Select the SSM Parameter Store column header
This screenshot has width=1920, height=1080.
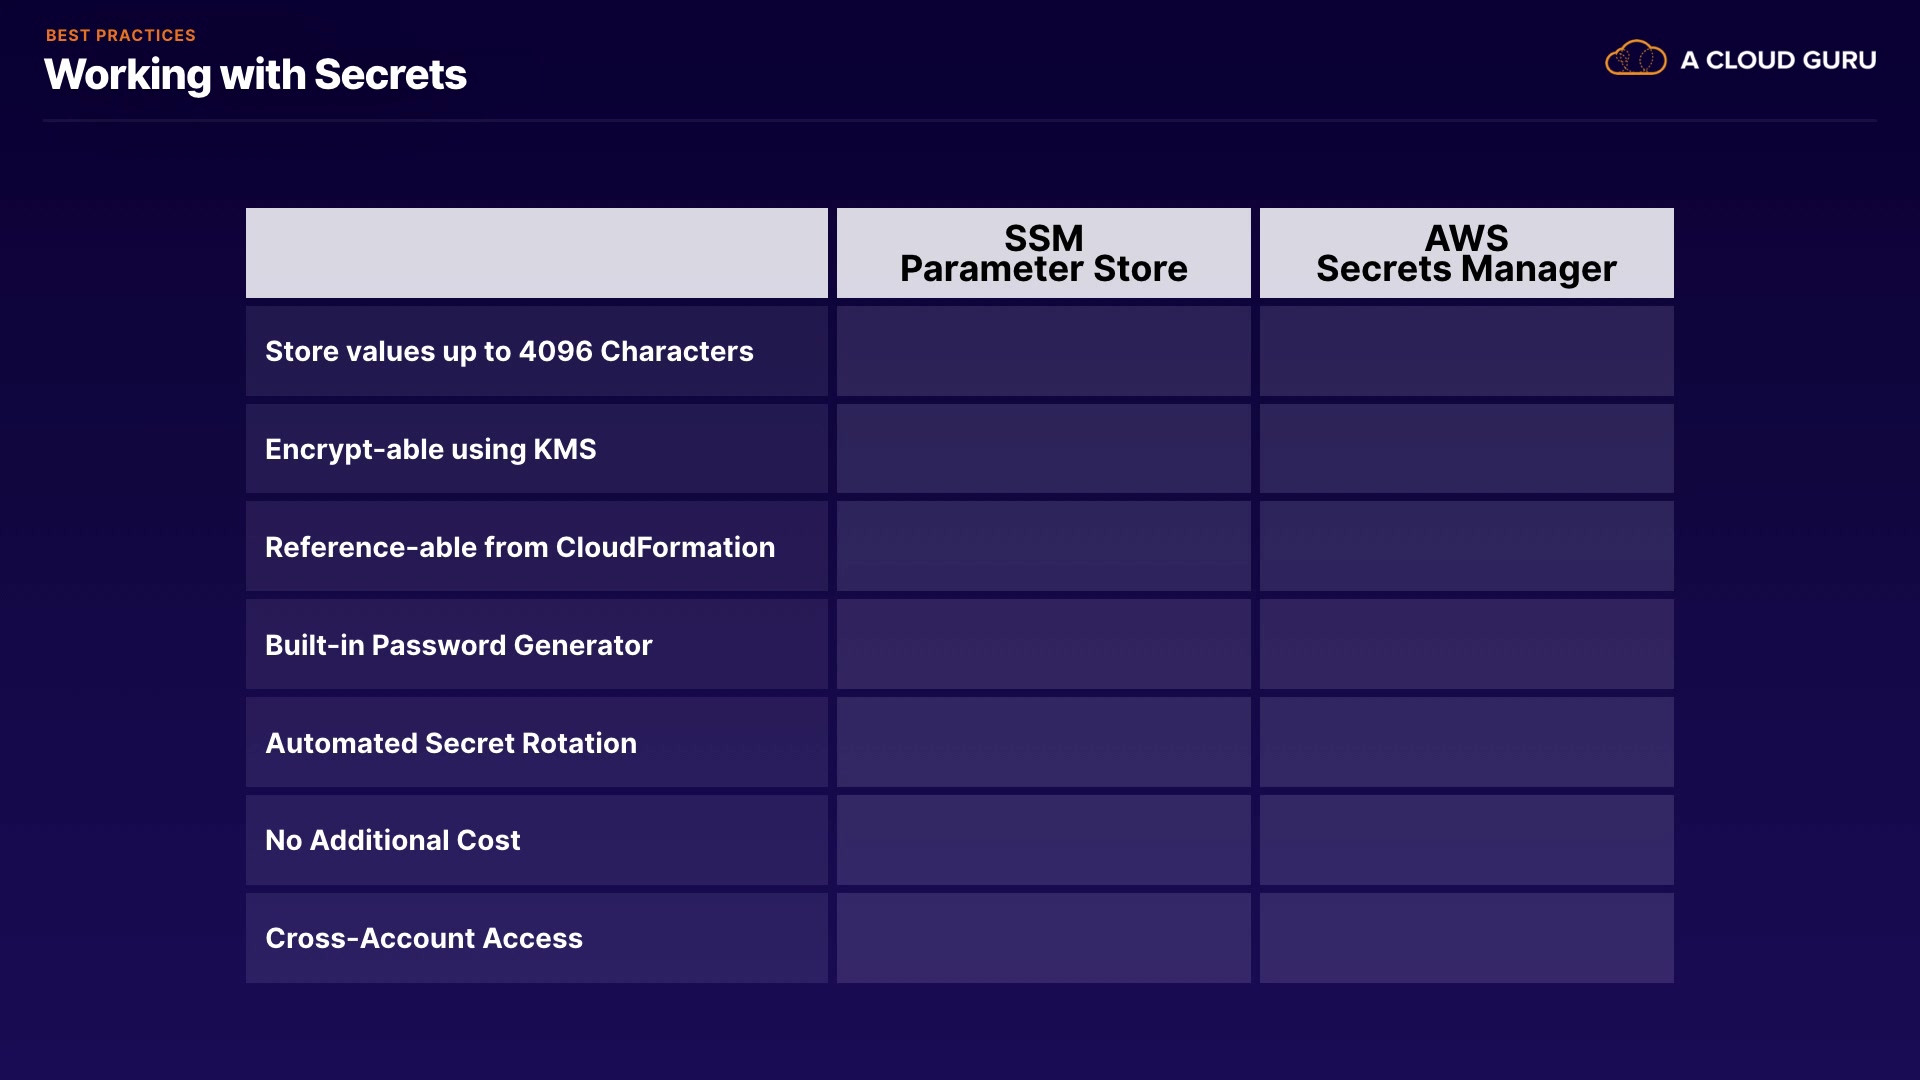click(1043, 253)
